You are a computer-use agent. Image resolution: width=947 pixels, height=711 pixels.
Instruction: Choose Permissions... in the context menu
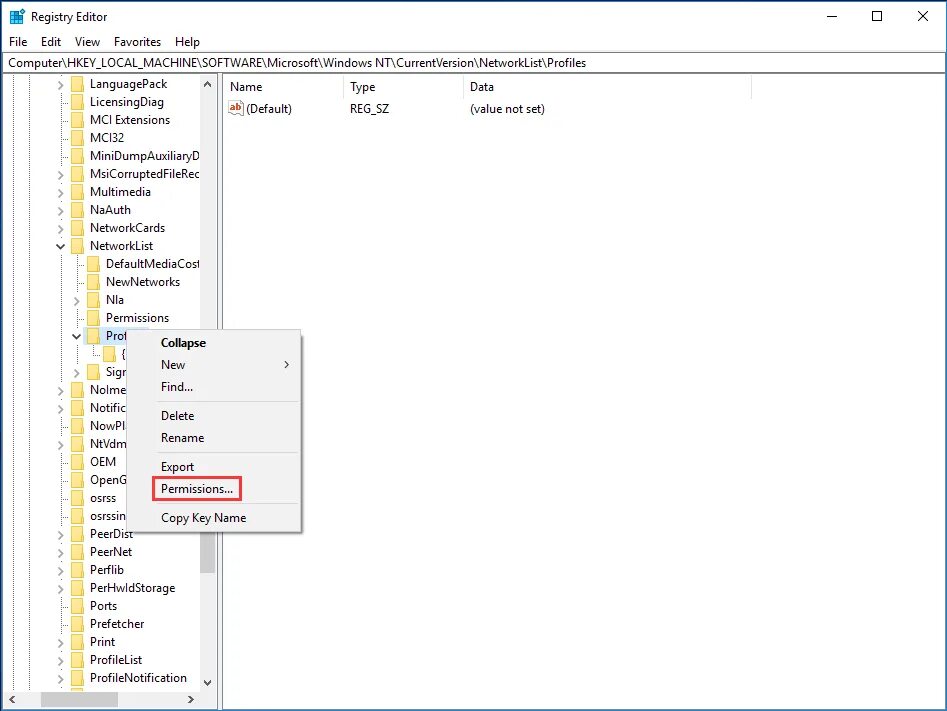[x=197, y=489]
